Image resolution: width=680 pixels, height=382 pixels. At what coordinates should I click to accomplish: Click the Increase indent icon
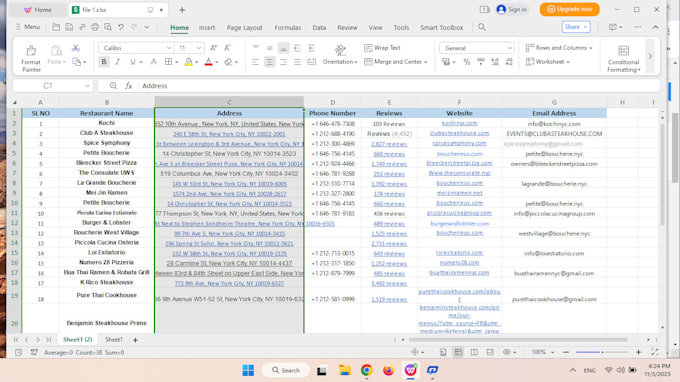click(311, 48)
